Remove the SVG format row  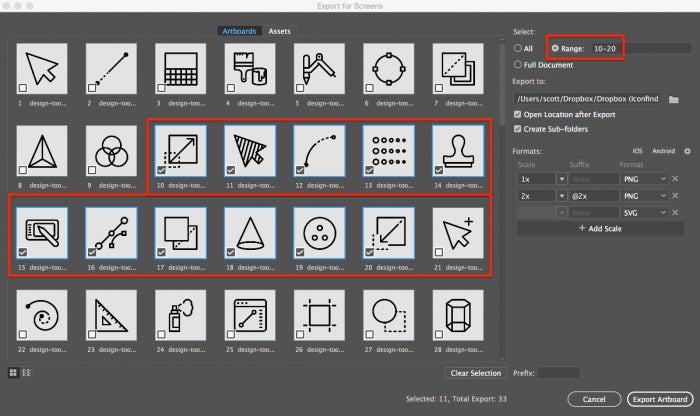[x=675, y=212]
